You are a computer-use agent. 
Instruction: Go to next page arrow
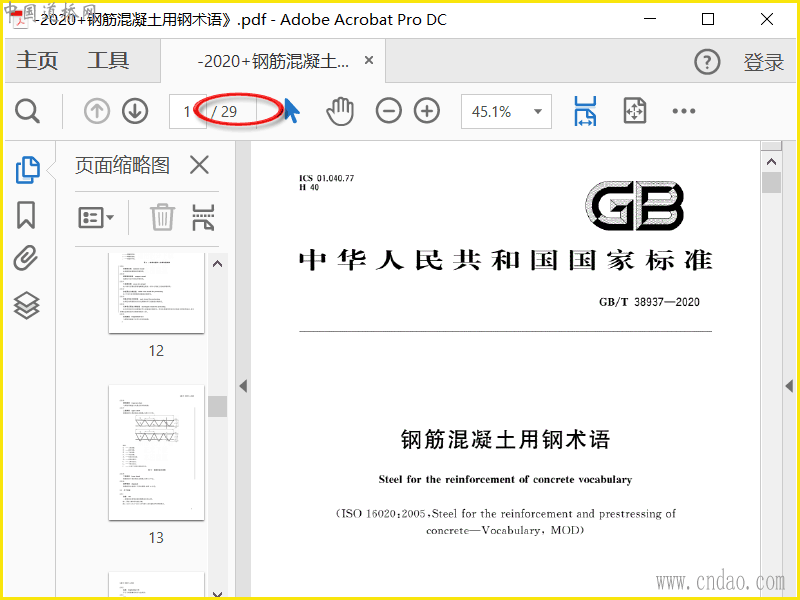135,111
